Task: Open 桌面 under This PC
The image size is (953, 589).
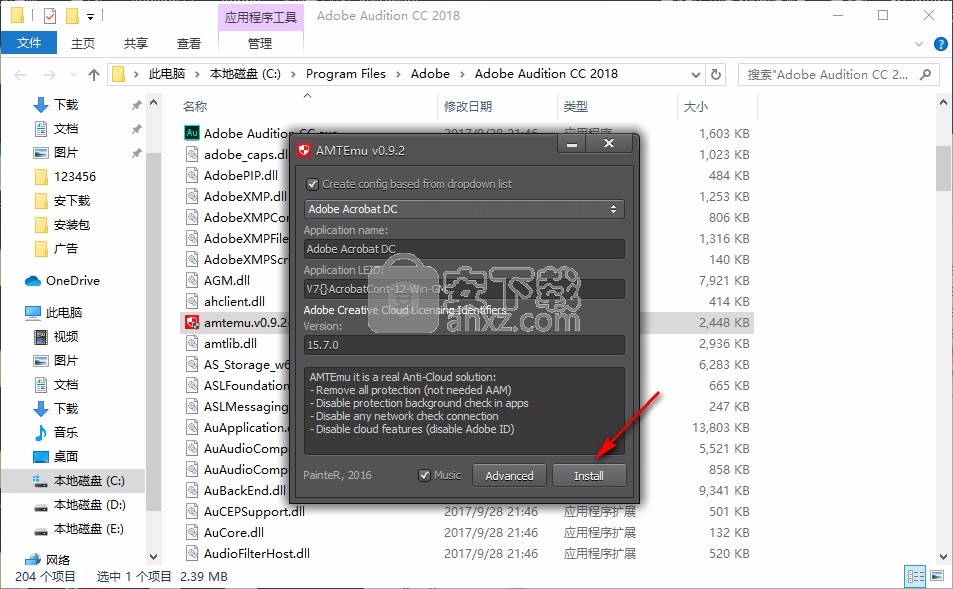Action: tap(66, 456)
